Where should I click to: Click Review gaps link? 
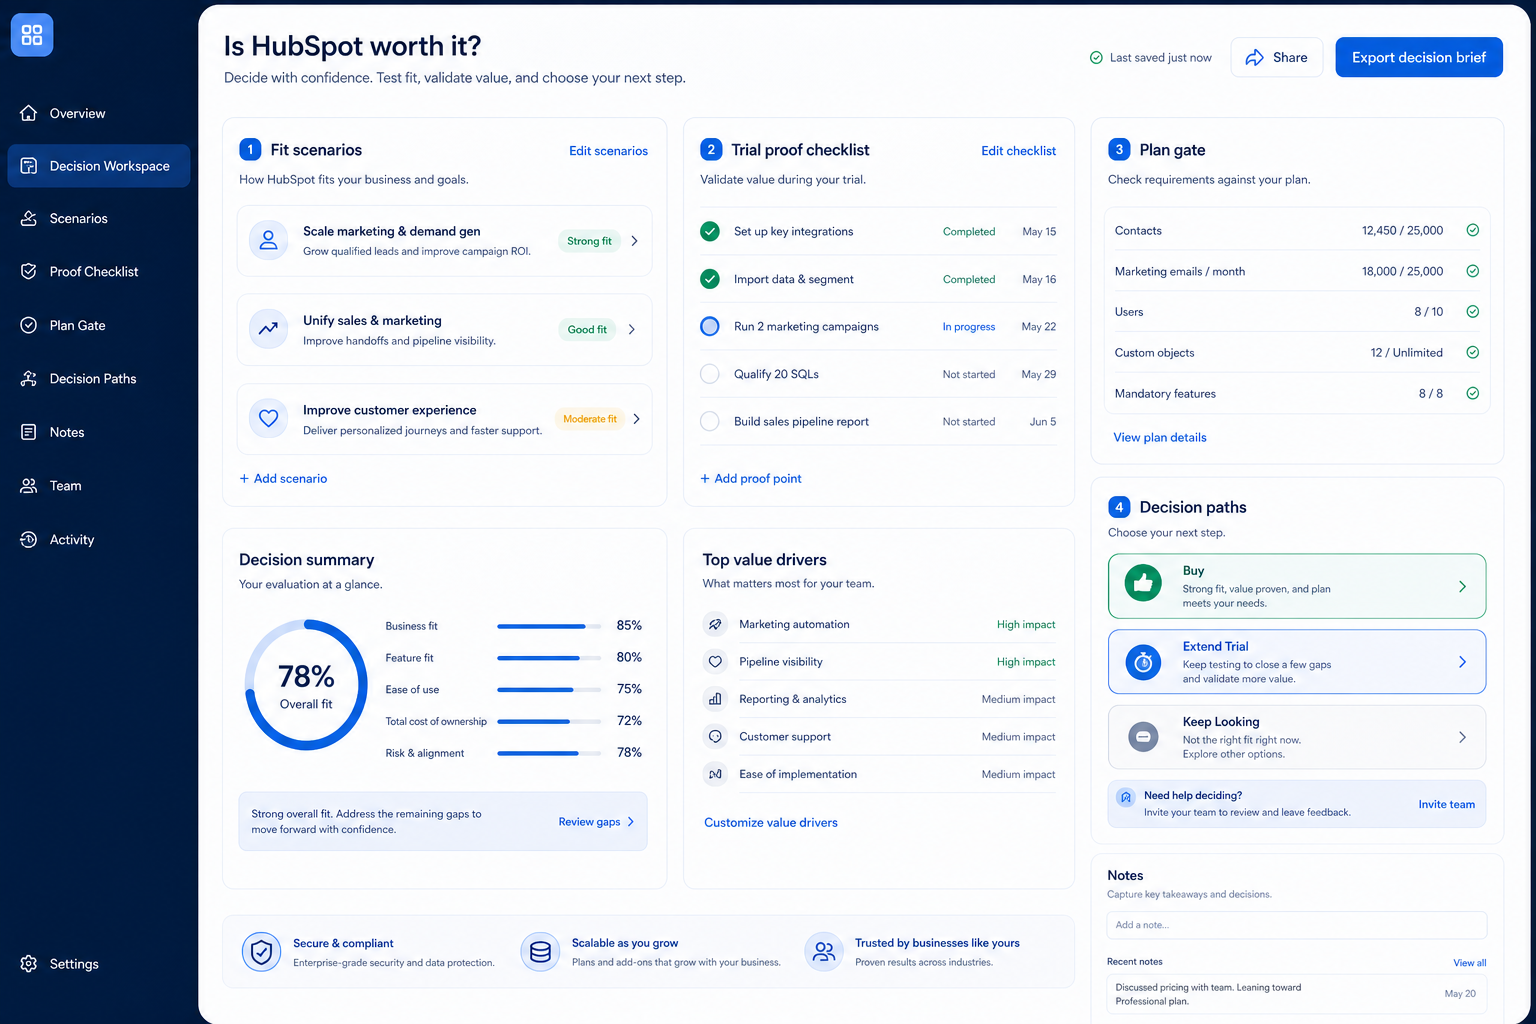coord(589,822)
